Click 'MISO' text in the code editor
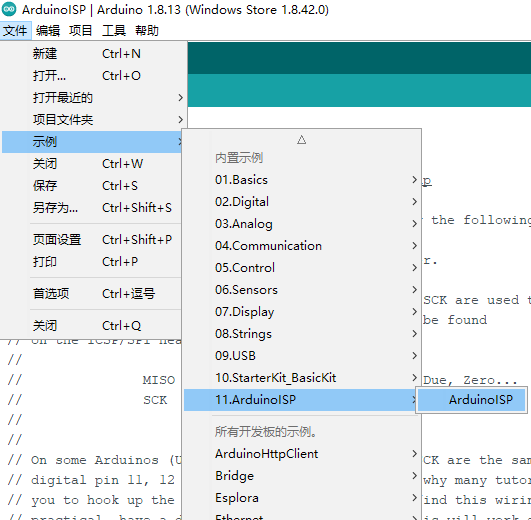531x520 pixels. [x=159, y=380]
